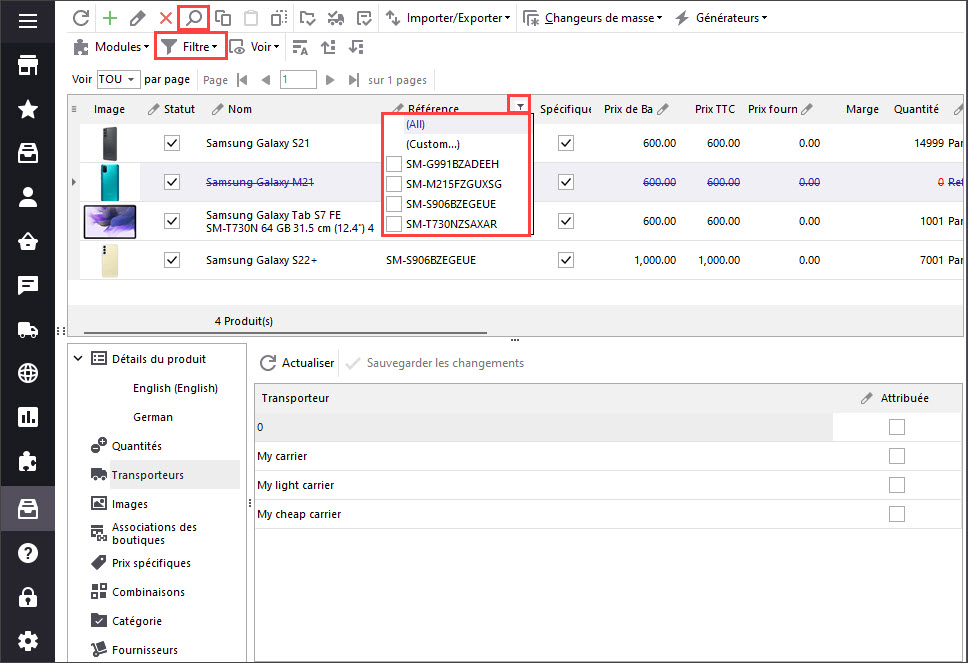This screenshot has width=968, height=663.
Task: Check SM-M215FZGUXSG in the reference filter list
Action: [394, 184]
